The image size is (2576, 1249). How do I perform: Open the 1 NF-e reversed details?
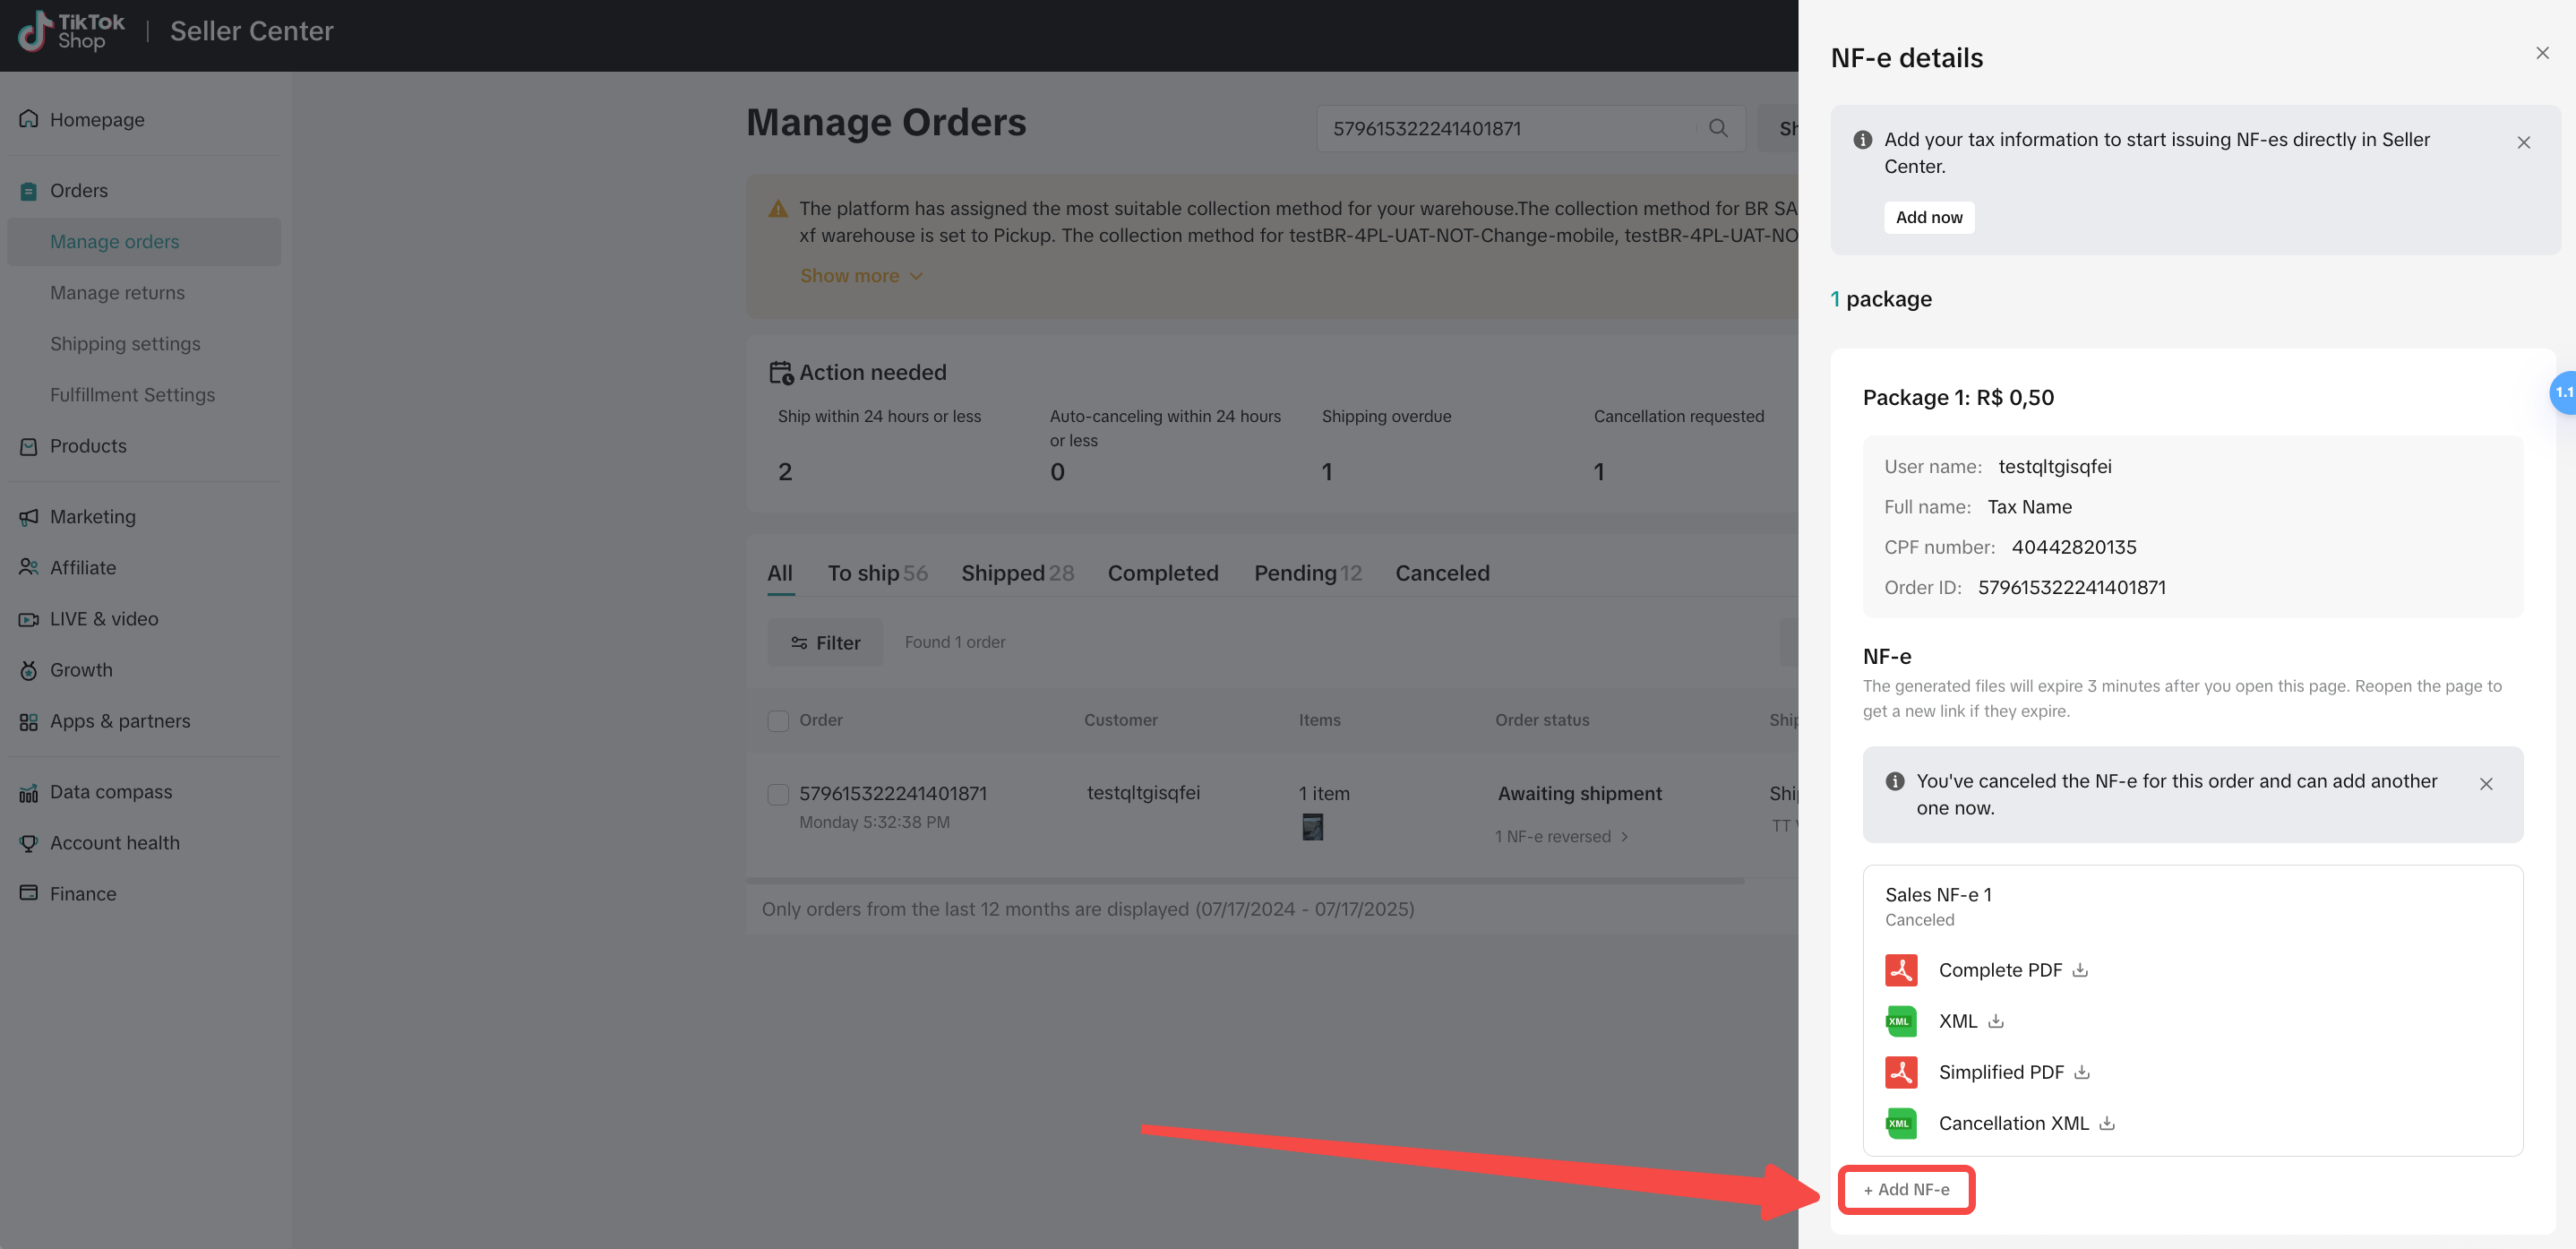[x=1561, y=837]
